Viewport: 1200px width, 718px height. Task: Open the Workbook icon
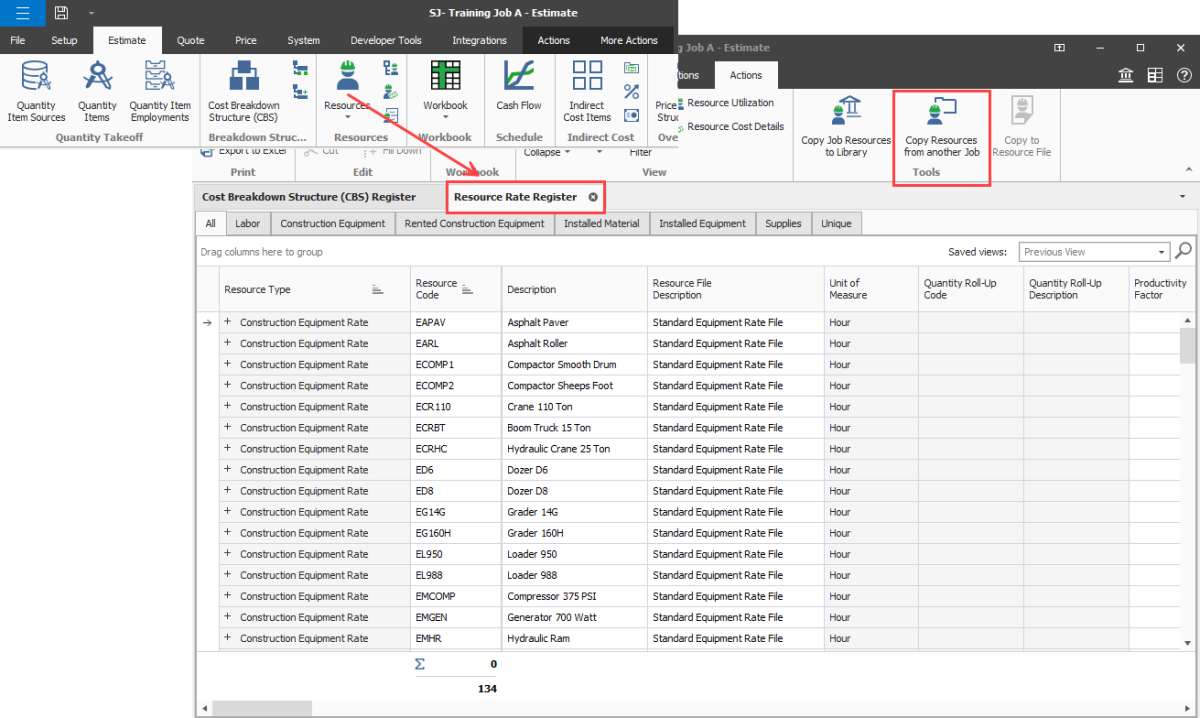coord(445,88)
